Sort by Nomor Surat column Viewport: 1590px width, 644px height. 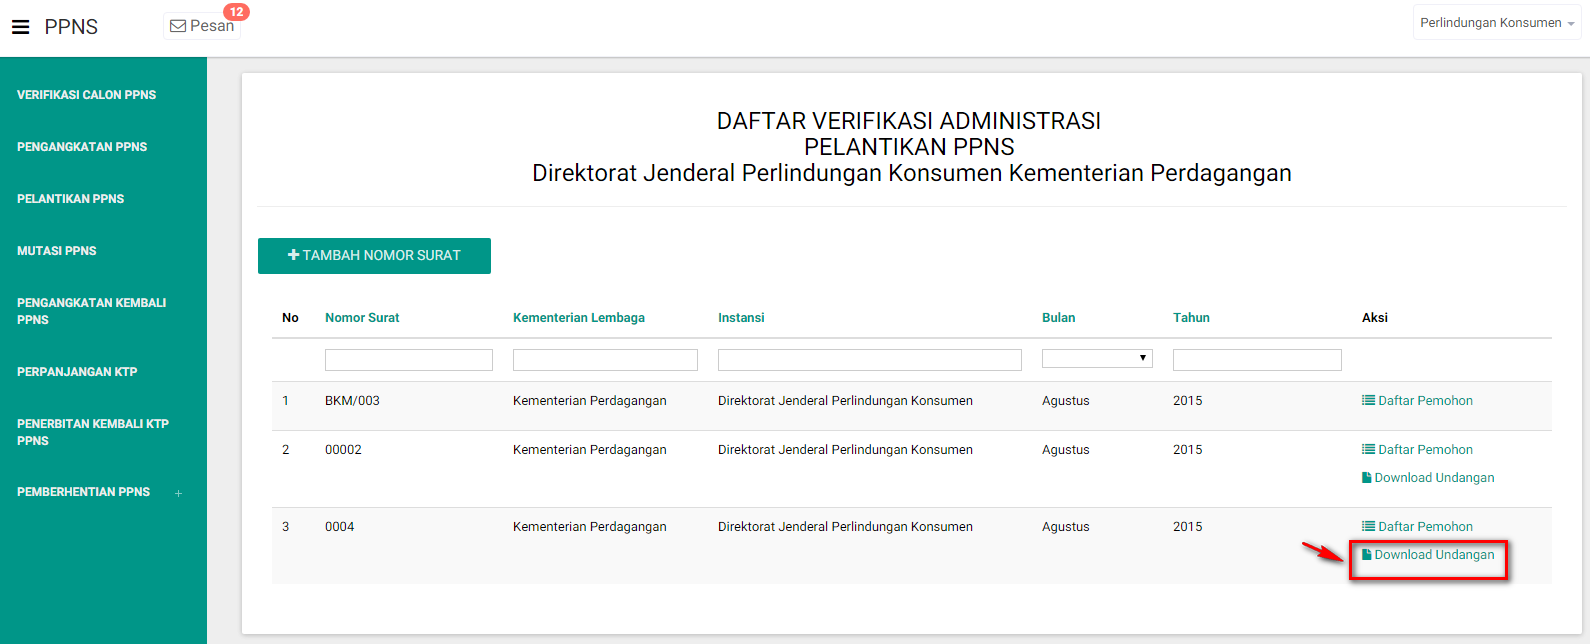click(x=362, y=318)
